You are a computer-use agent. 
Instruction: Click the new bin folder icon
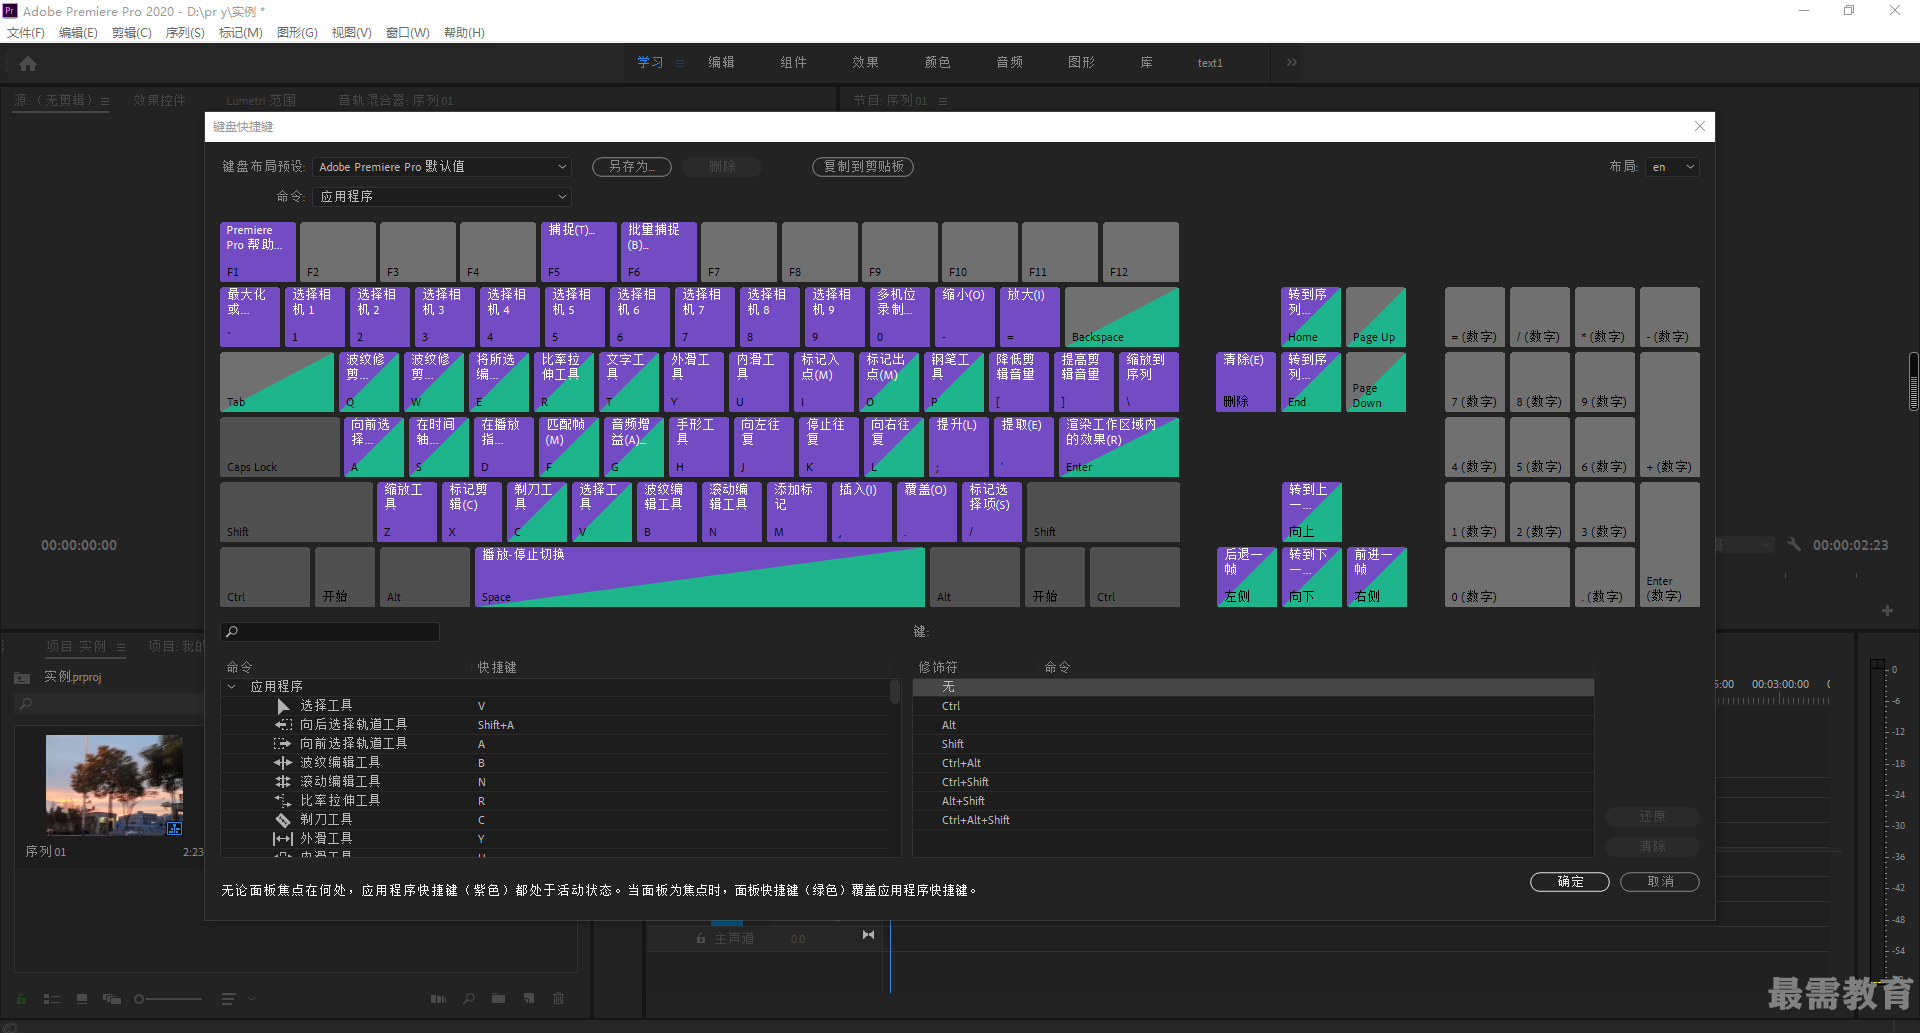tap(498, 999)
